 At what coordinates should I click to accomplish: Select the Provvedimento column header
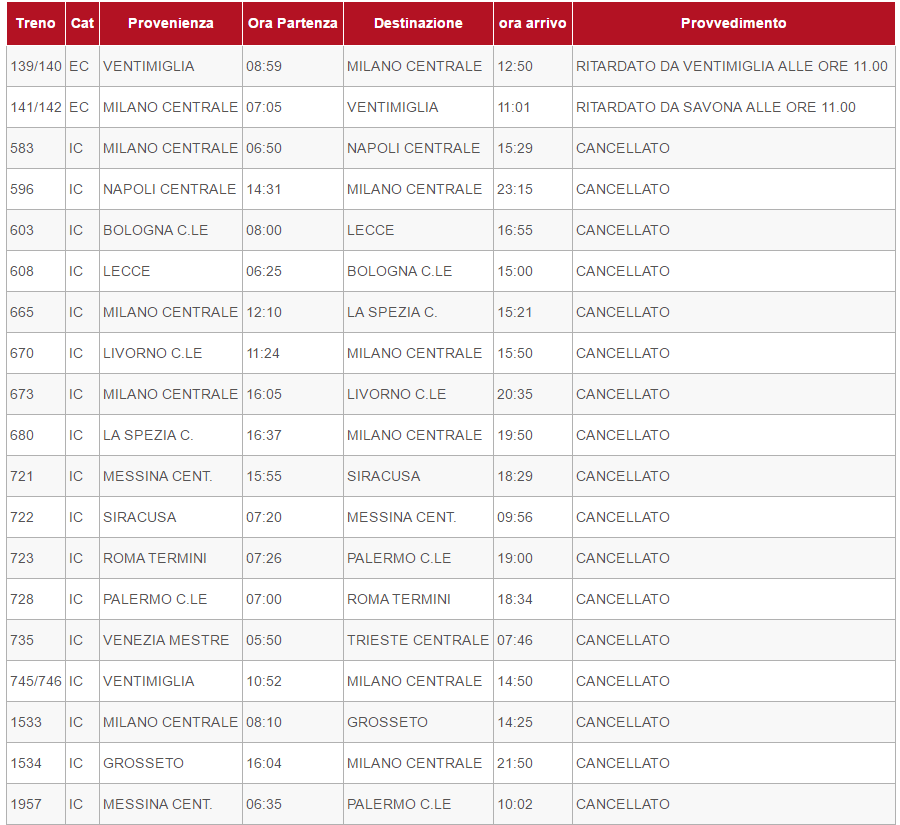pyautogui.click(x=733, y=23)
